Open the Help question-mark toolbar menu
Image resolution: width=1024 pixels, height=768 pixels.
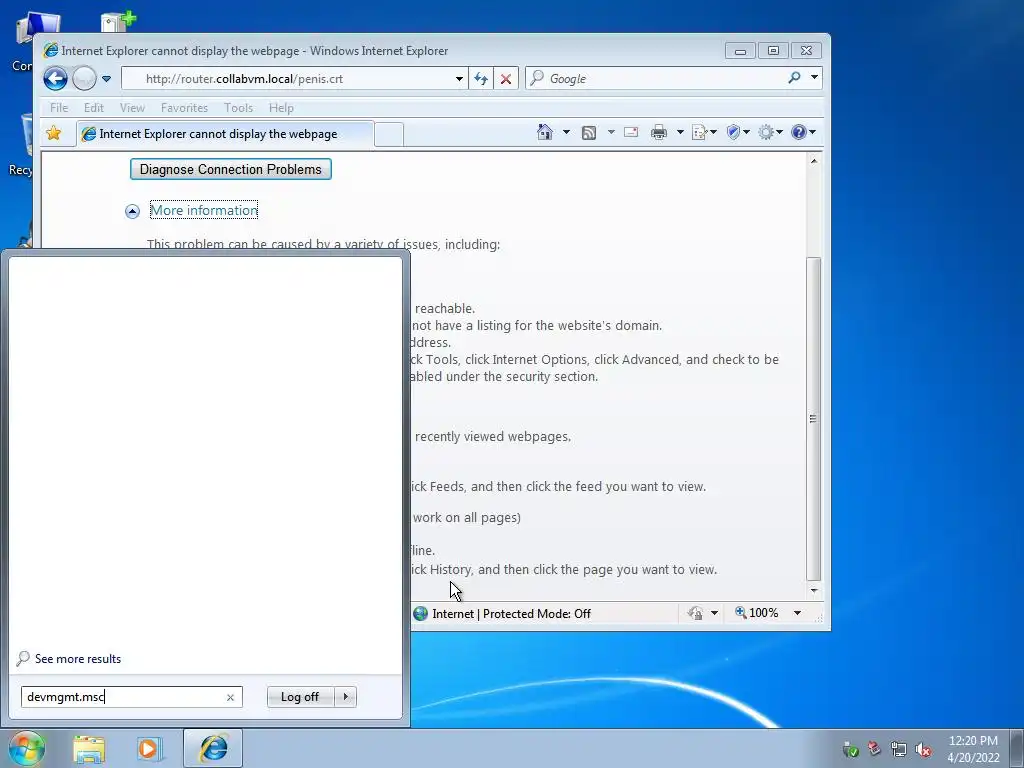pos(803,133)
